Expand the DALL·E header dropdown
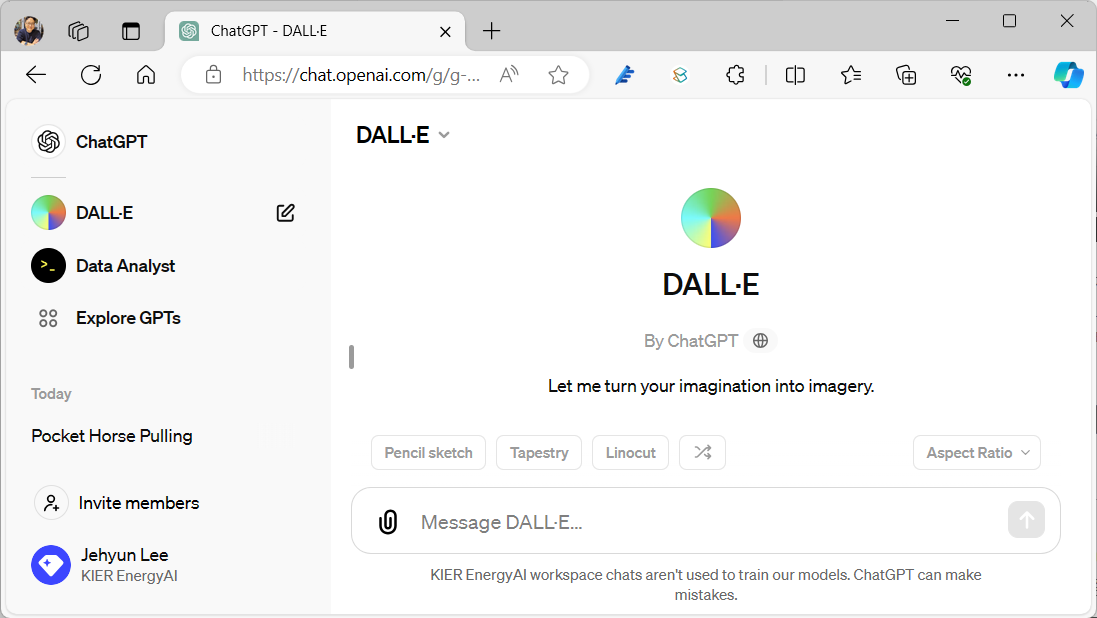The height and width of the screenshot is (618, 1097). [403, 135]
